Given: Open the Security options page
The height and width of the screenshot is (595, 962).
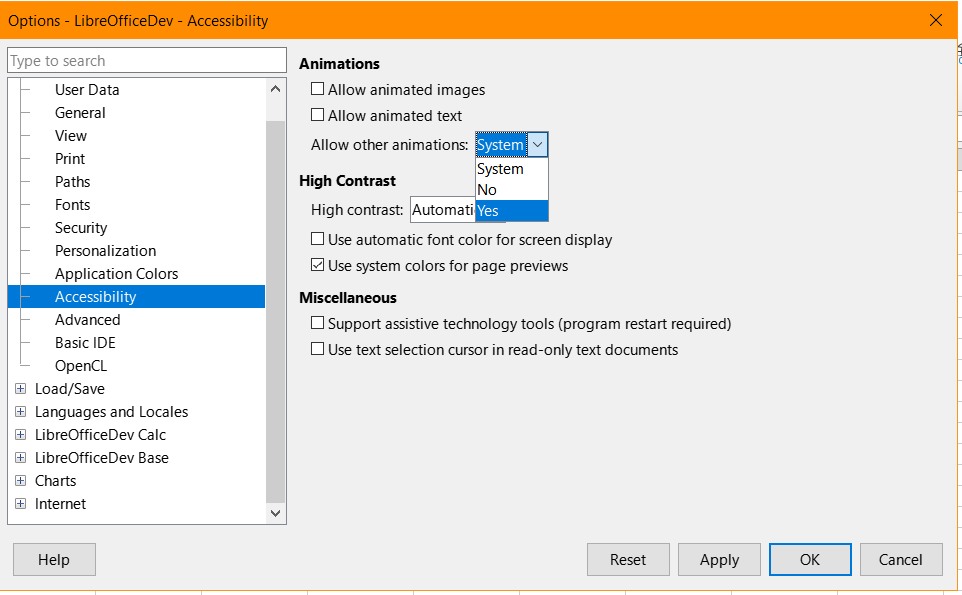Looking at the screenshot, I should 81,228.
